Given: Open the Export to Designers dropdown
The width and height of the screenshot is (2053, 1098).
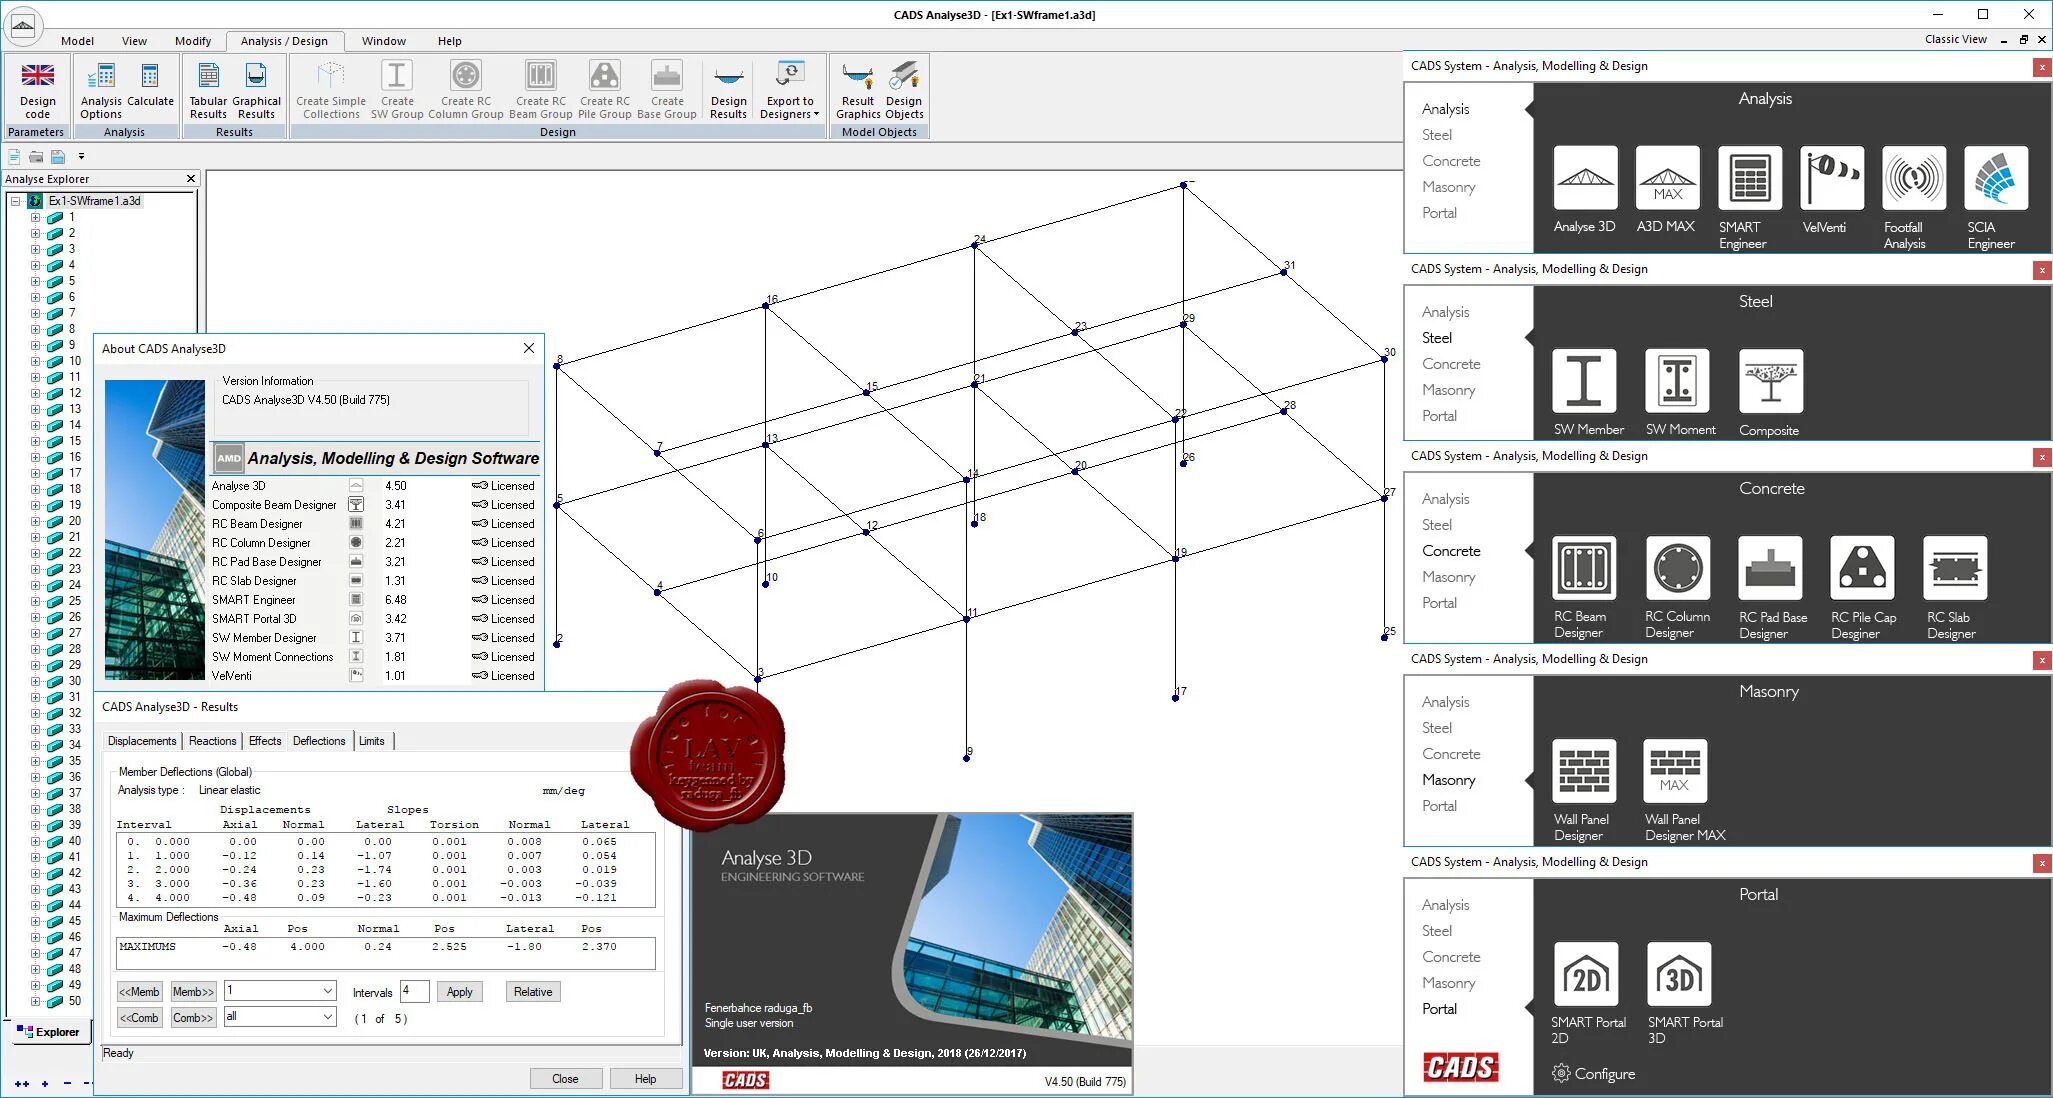Looking at the screenshot, I should (x=790, y=90).
